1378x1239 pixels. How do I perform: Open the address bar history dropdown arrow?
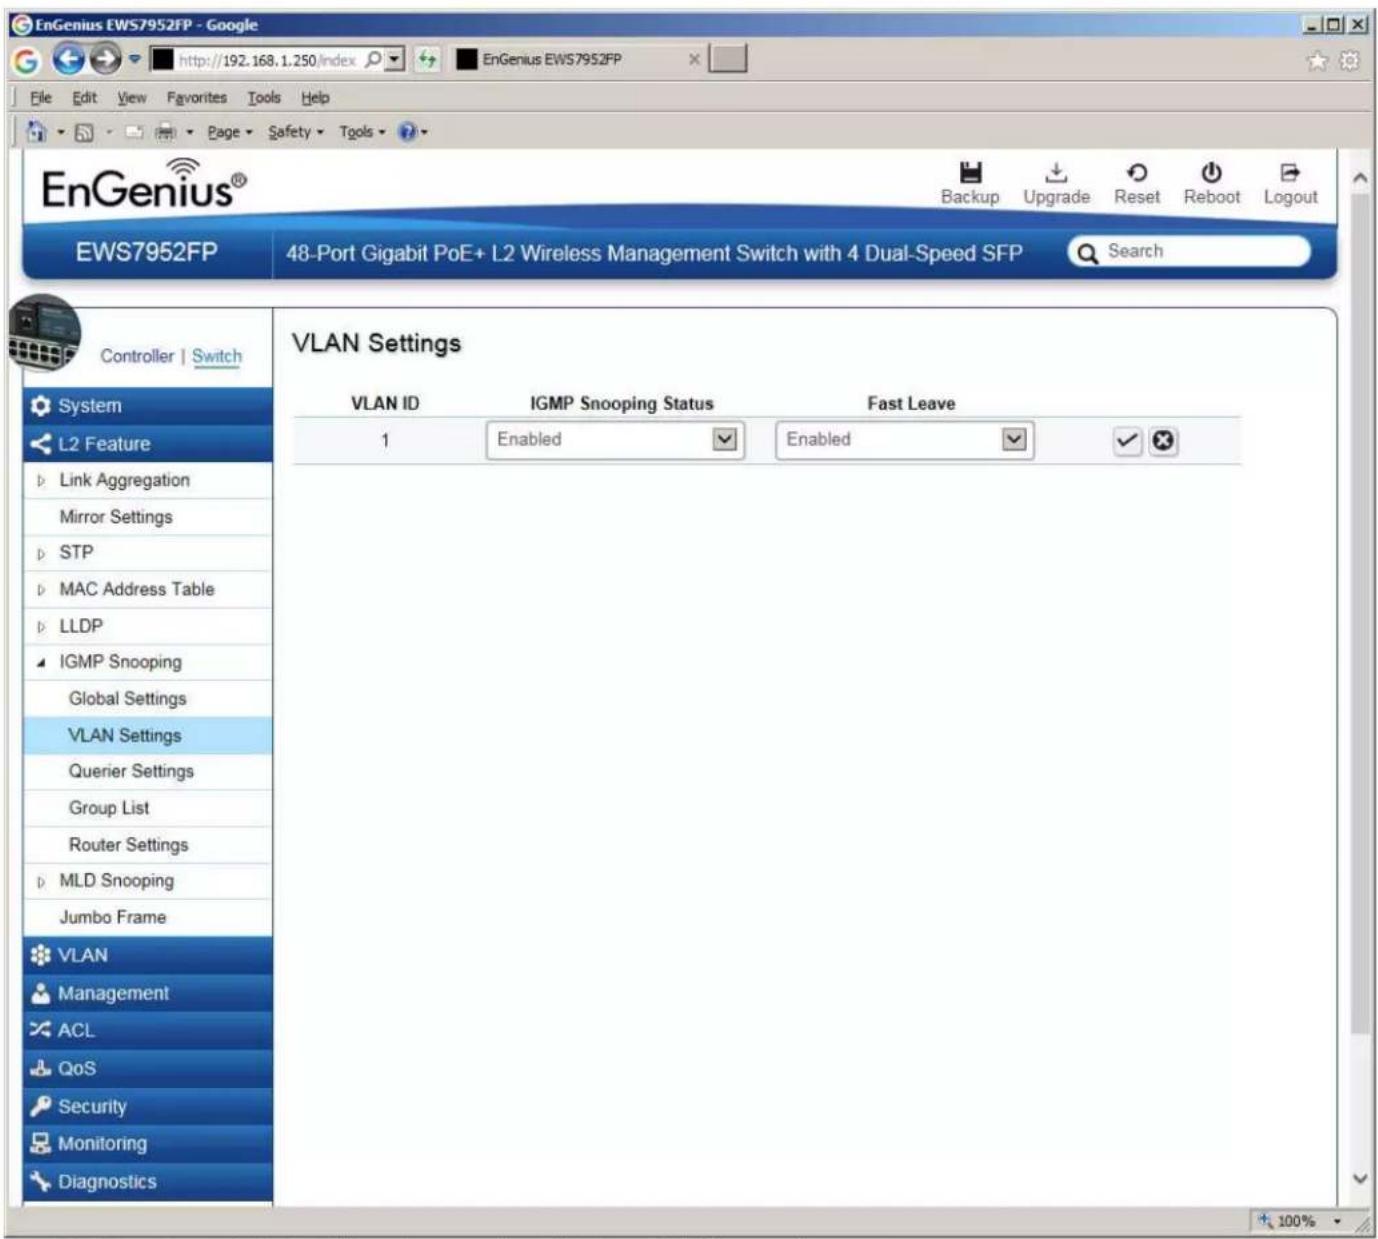396,60
